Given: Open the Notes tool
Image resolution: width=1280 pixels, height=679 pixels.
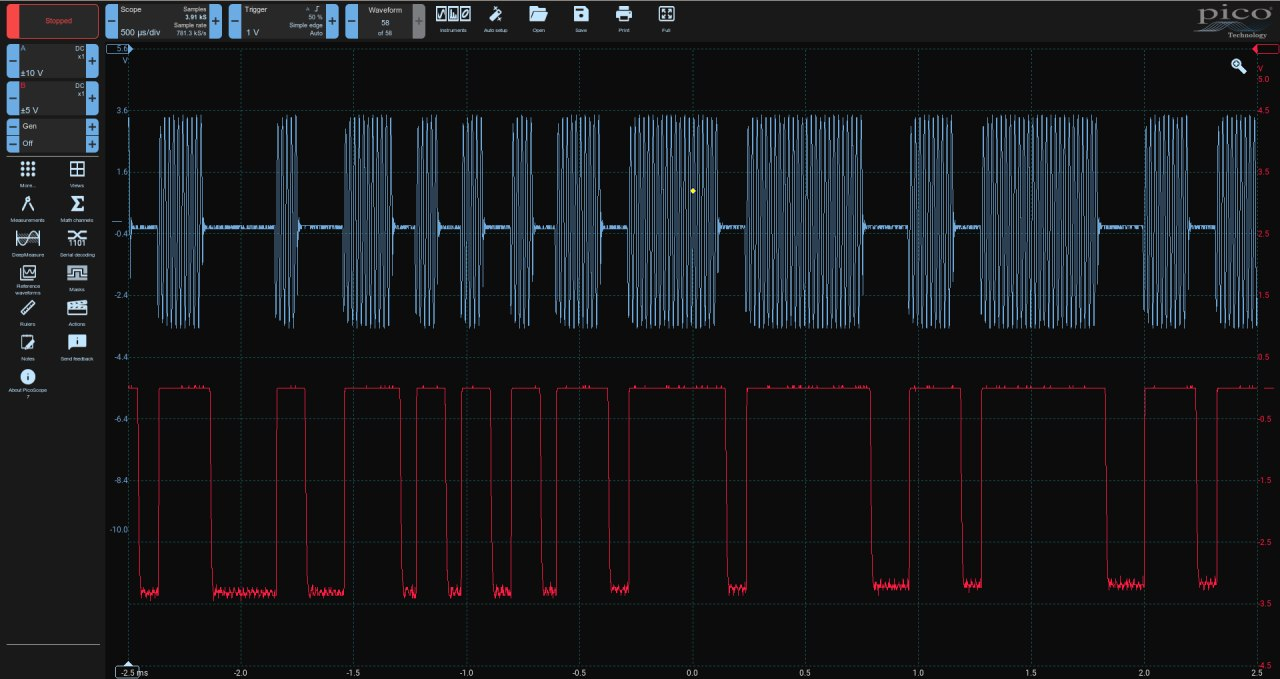Looking at the screenshot, I should (28, 346).
